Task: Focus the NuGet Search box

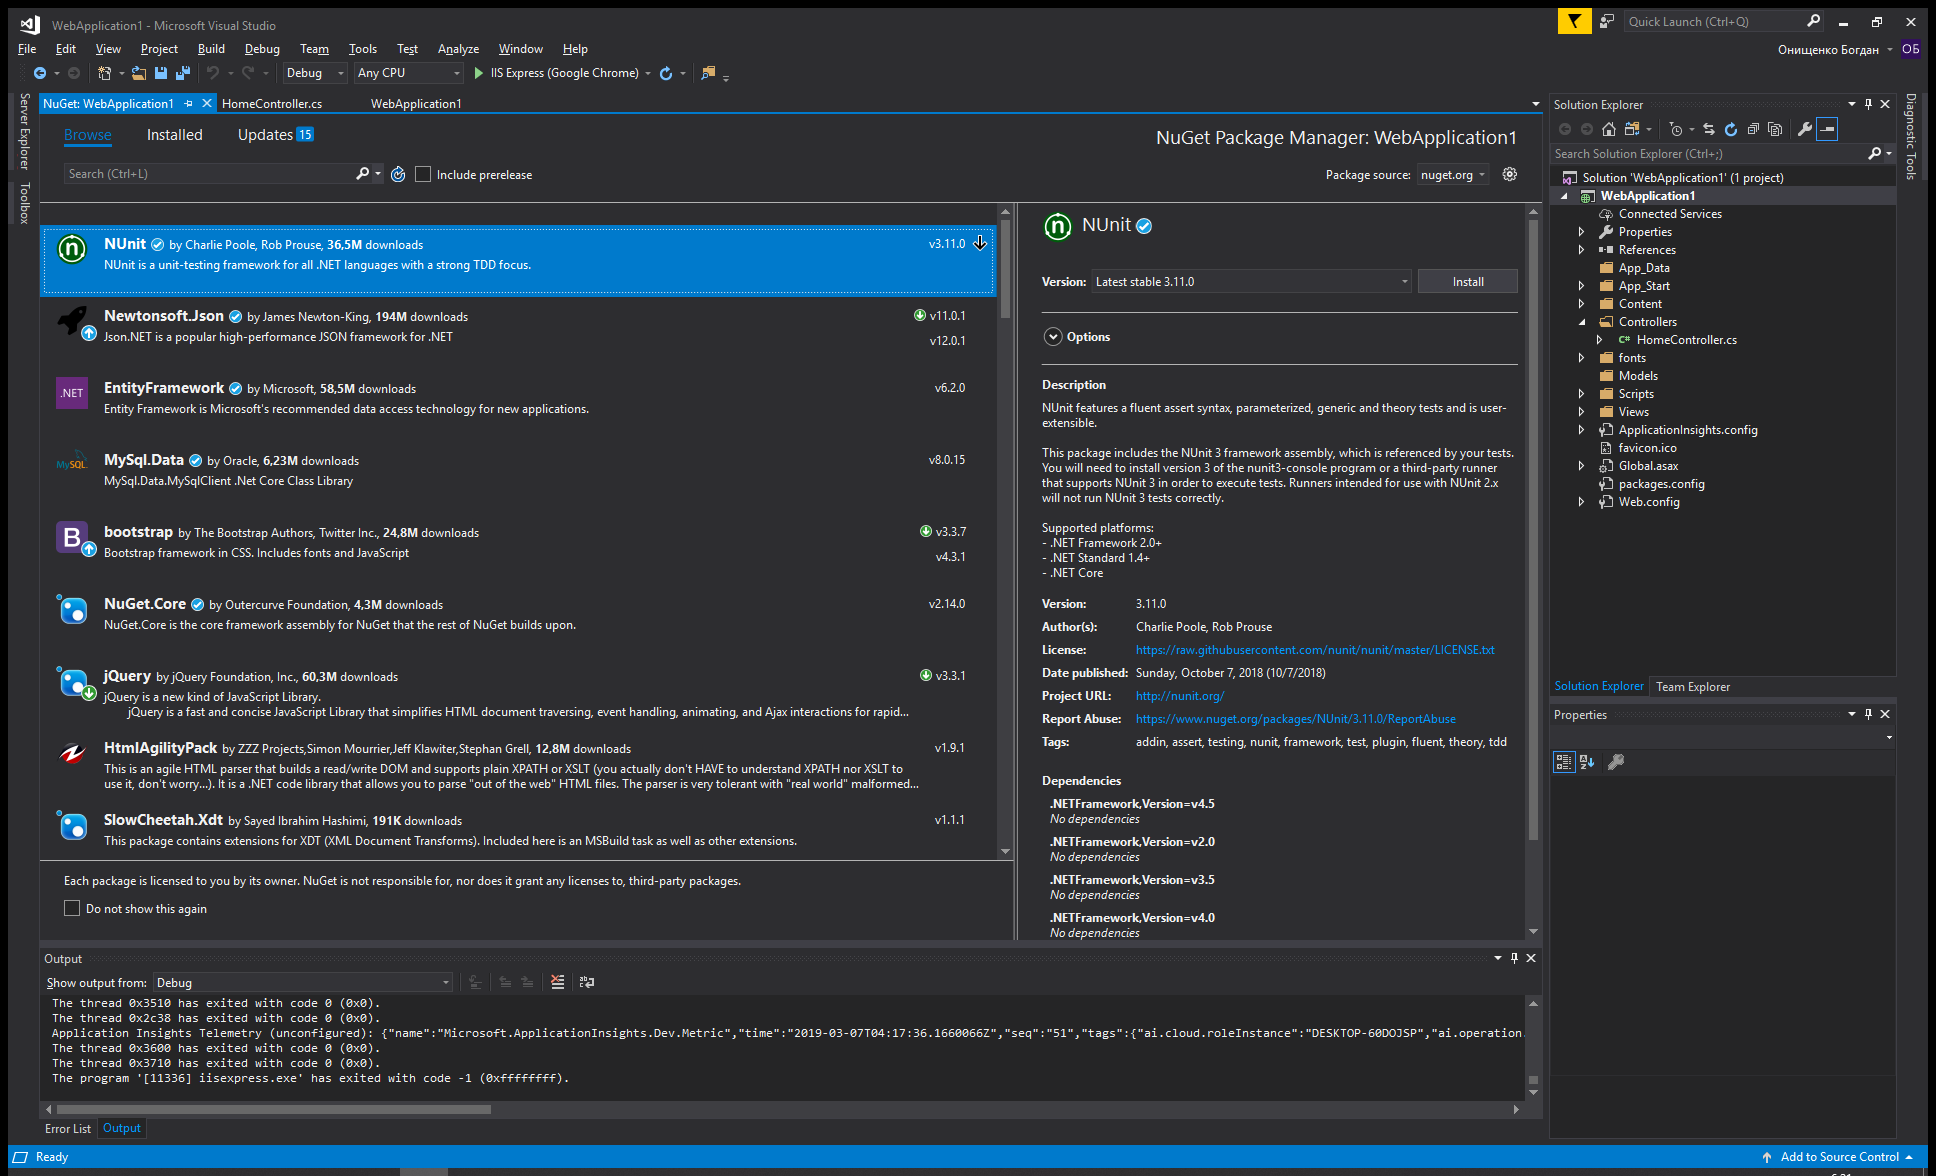Action: (x=210, y=174)
